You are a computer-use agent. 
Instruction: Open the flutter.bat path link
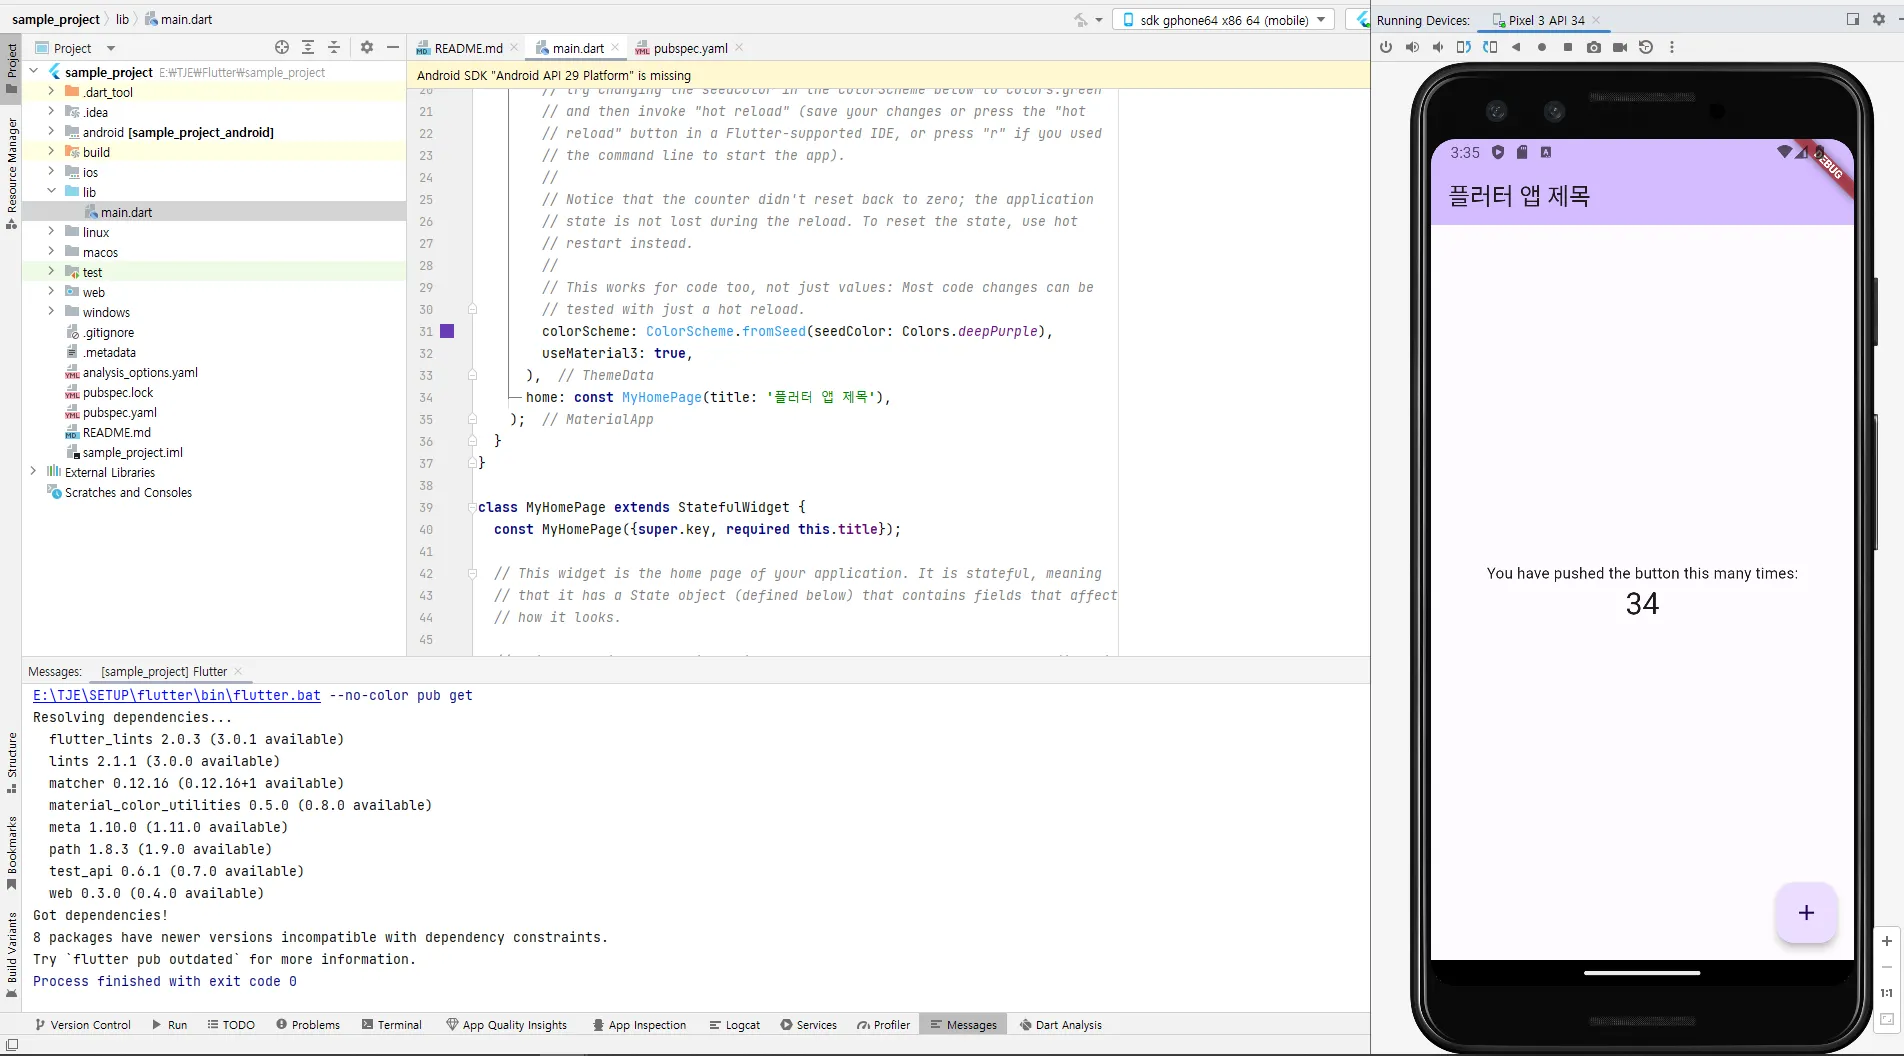(x=177, y=696)
